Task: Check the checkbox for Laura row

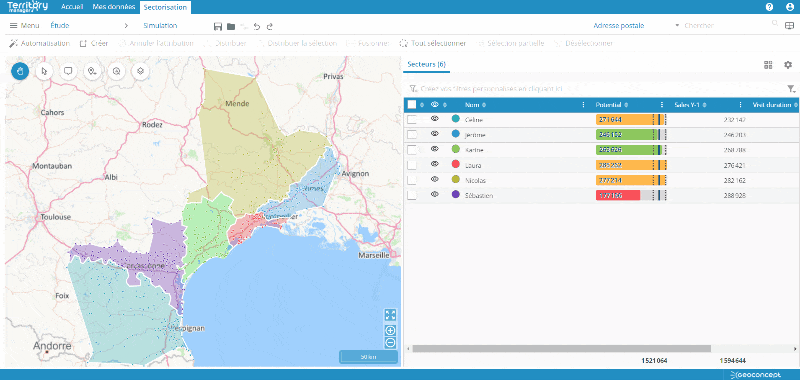Action: [x=412, y=165]
